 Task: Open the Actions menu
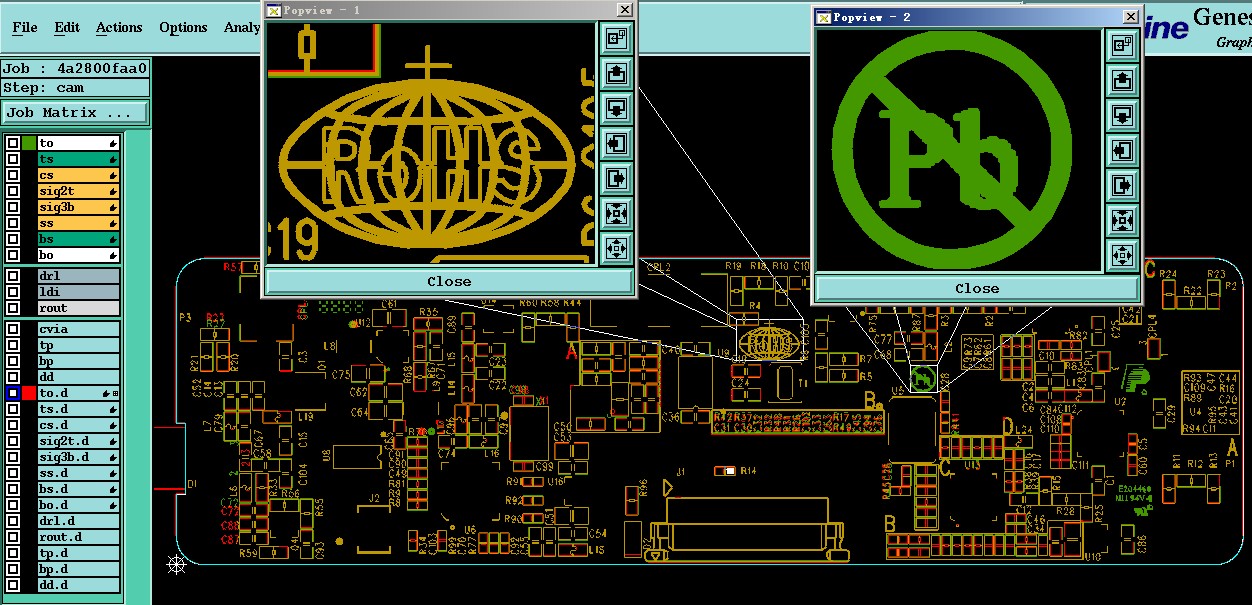click(119, 27)
